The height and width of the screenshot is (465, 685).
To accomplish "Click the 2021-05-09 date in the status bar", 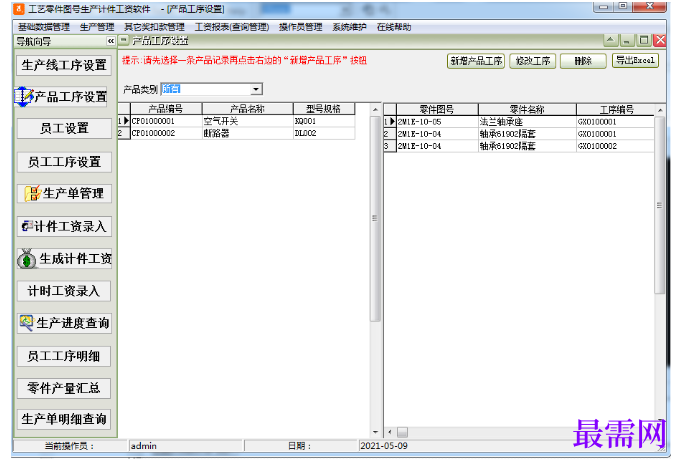I will 384,446.
